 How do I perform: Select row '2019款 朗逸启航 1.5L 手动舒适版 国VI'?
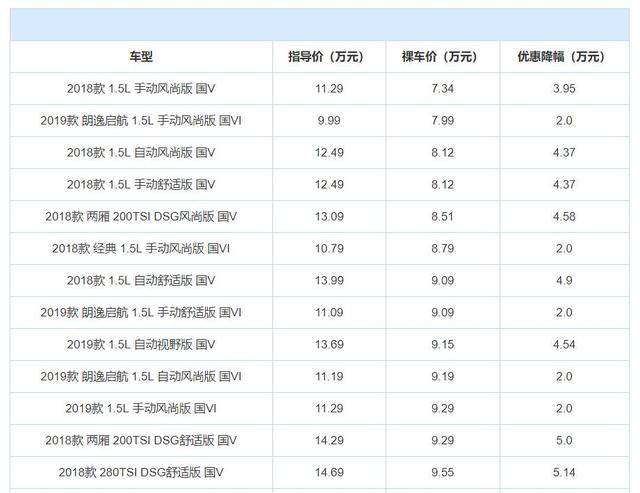coord(320,313)
